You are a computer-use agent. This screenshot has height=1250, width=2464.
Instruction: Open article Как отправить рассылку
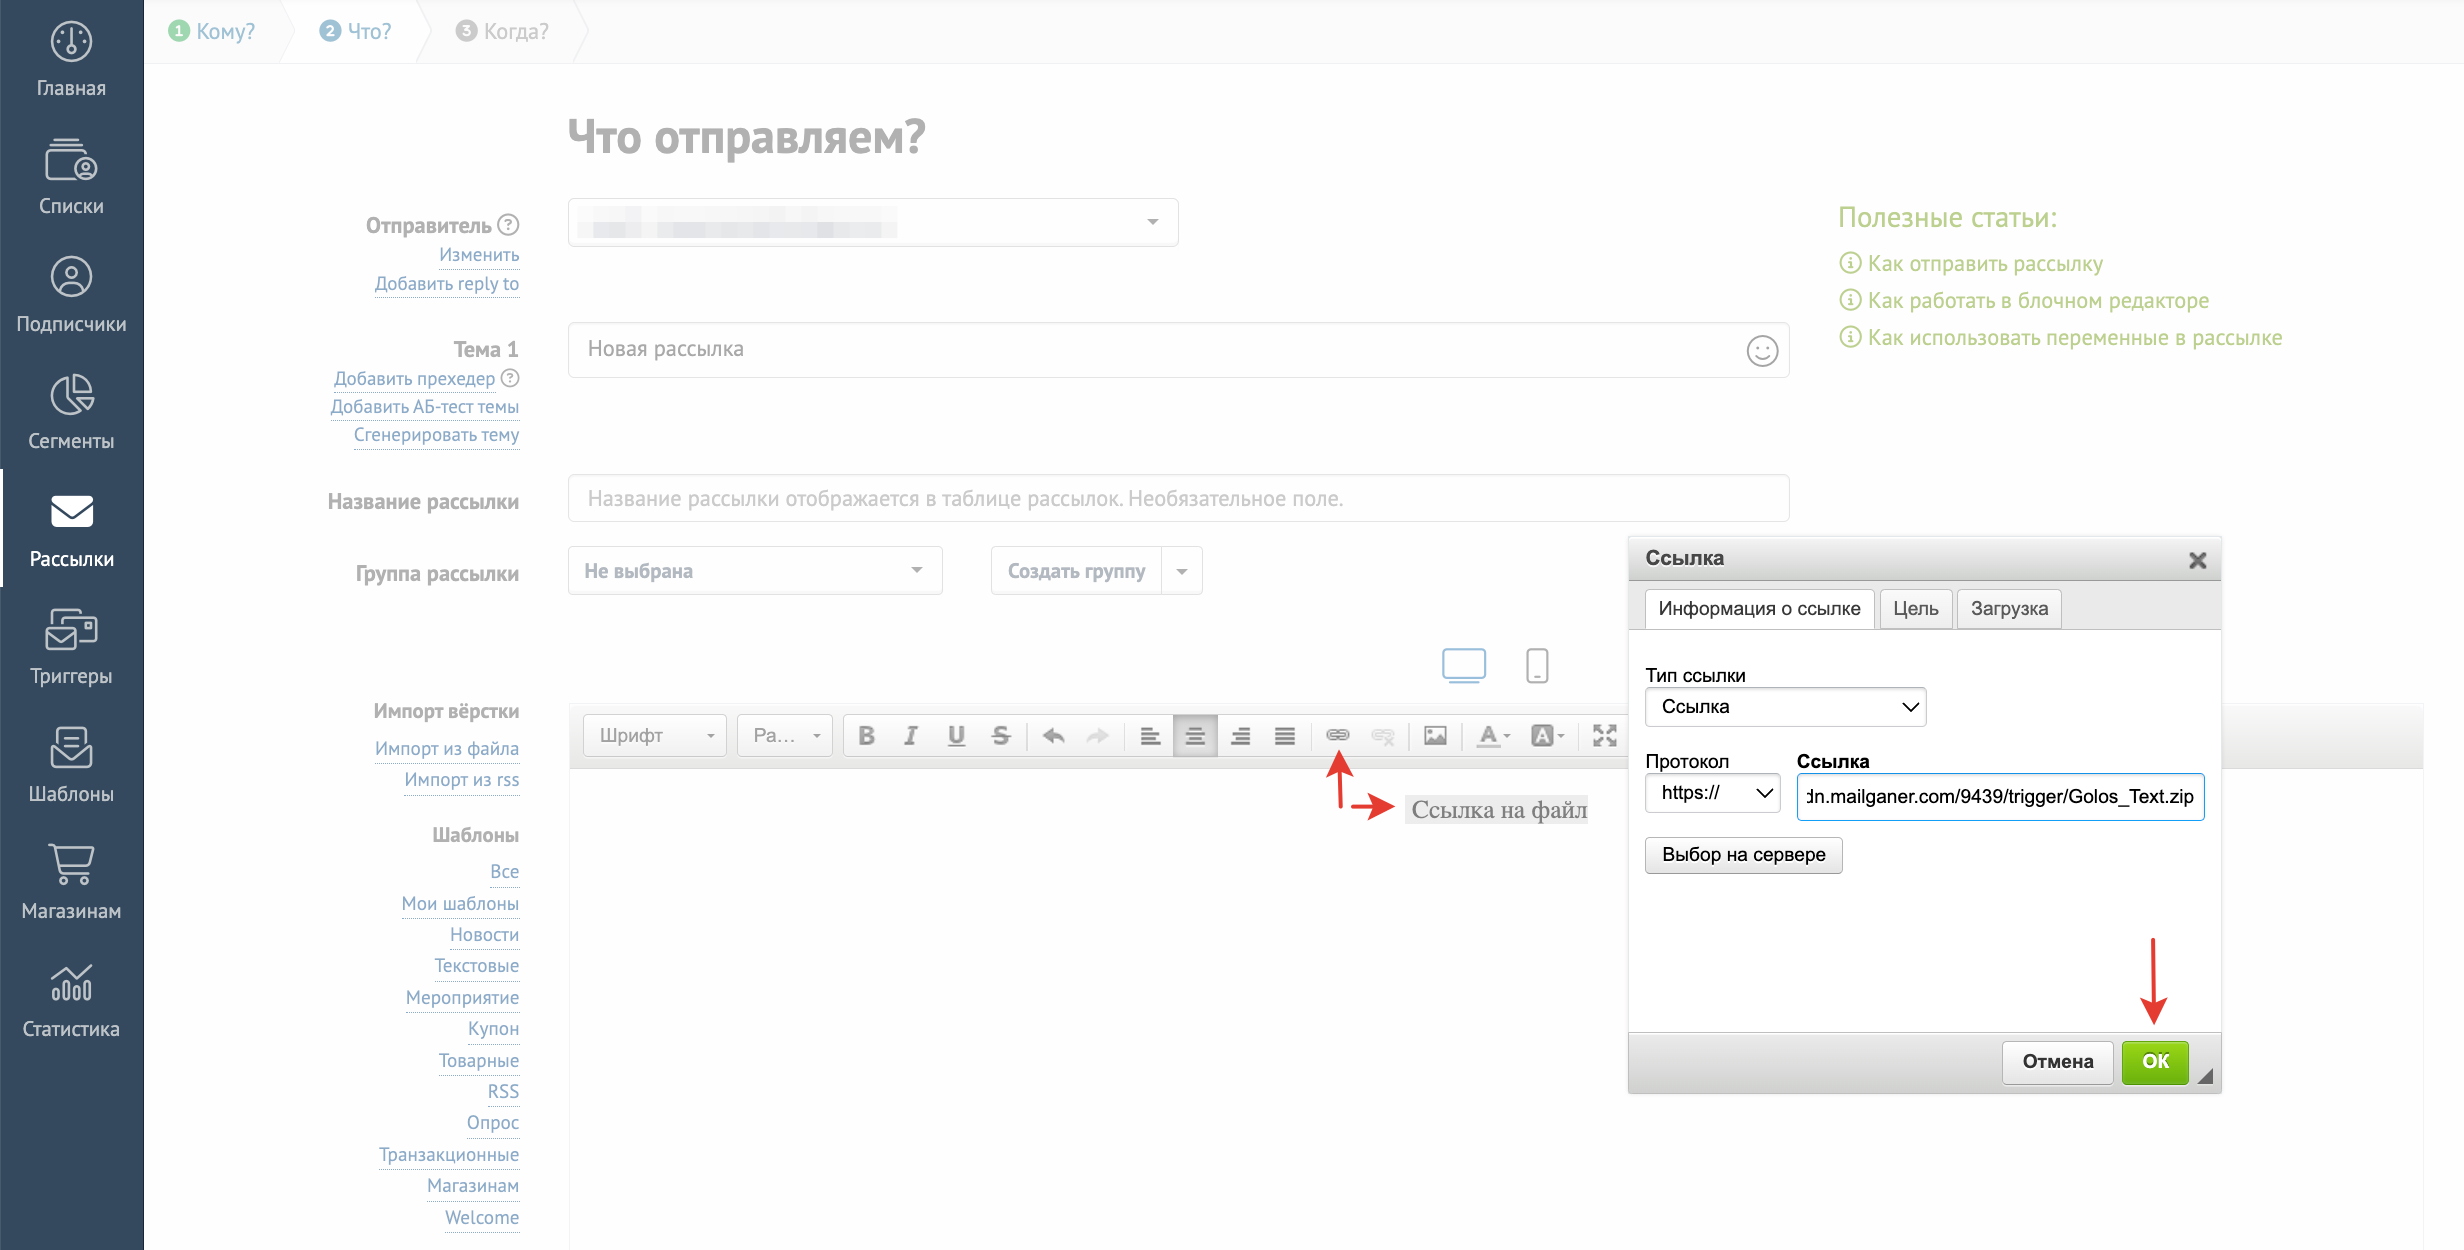(x=1985, y=264)
